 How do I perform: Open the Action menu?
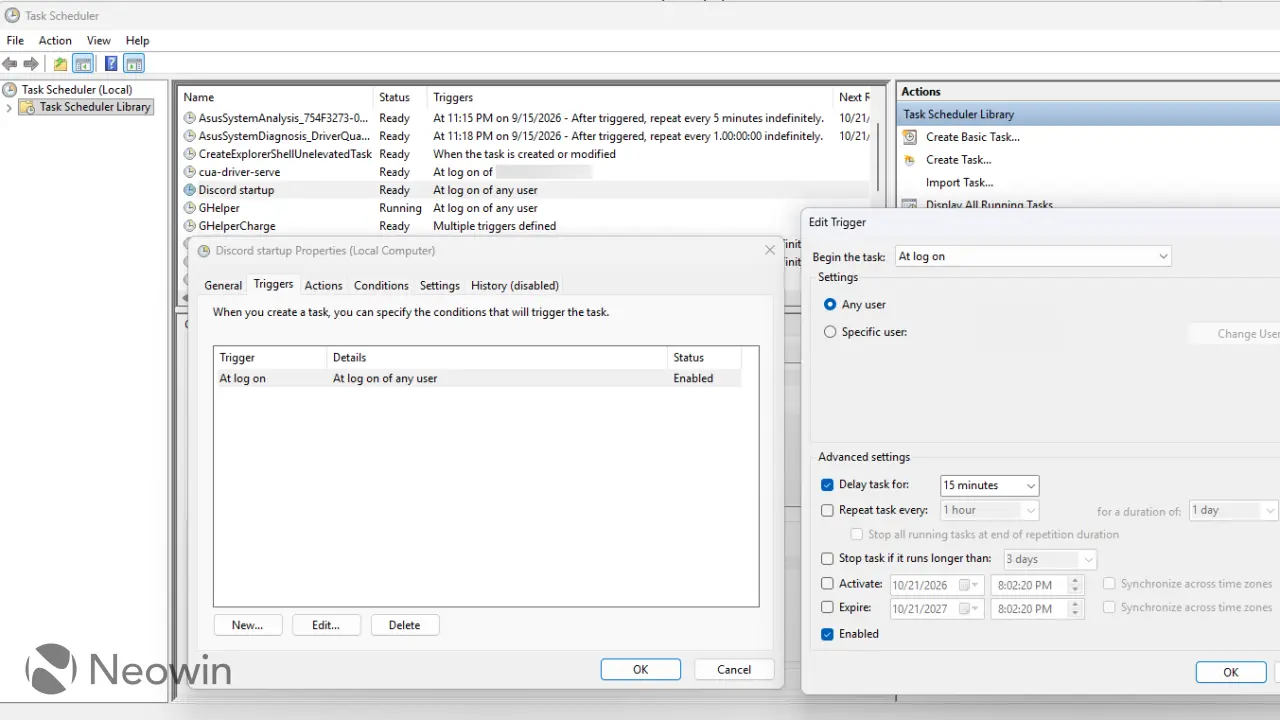(55, 41)
